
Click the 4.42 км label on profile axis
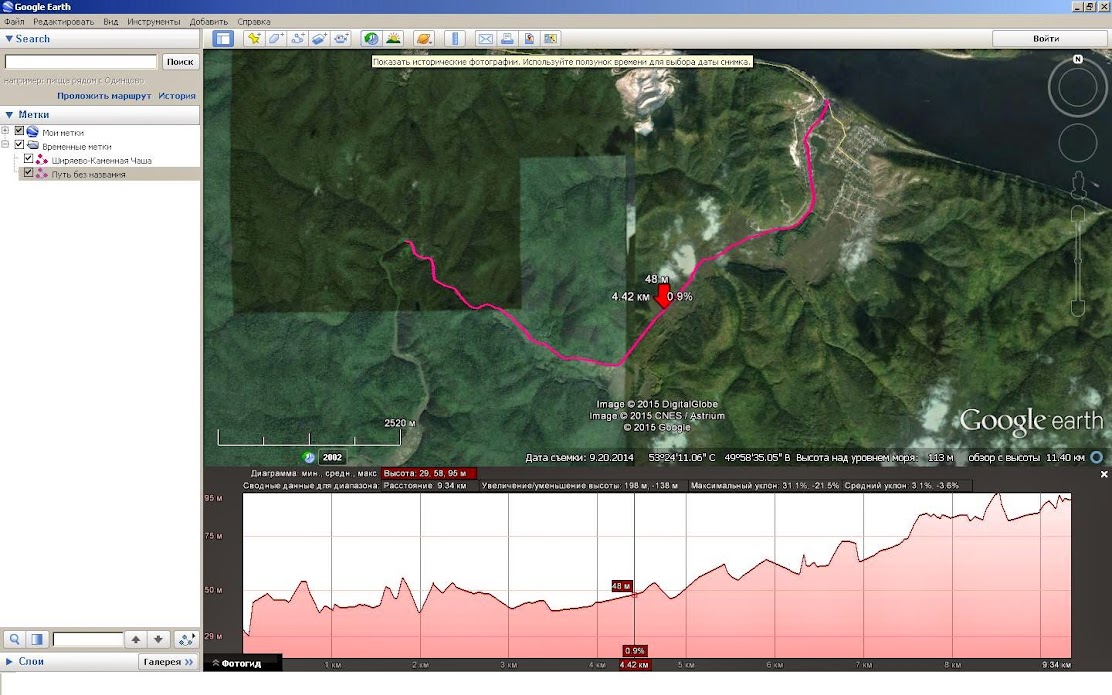point(633,665)
